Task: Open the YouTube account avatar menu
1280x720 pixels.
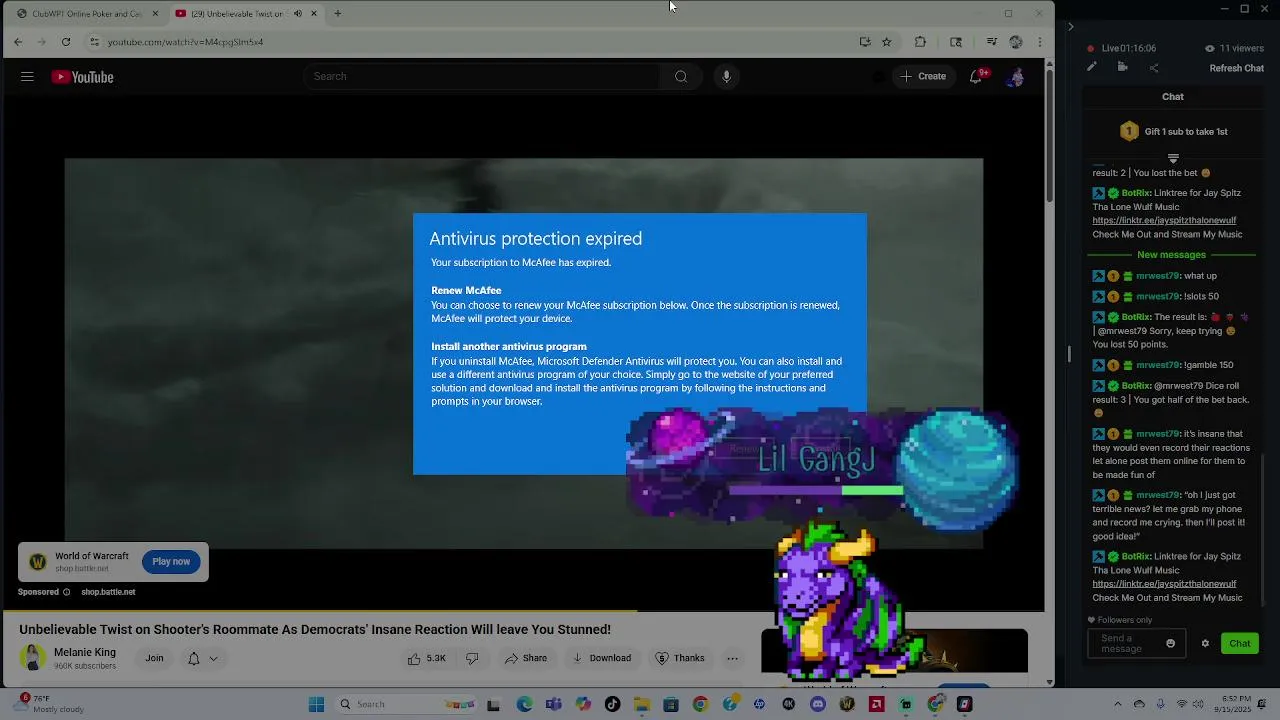Action: click(1016, 77)
